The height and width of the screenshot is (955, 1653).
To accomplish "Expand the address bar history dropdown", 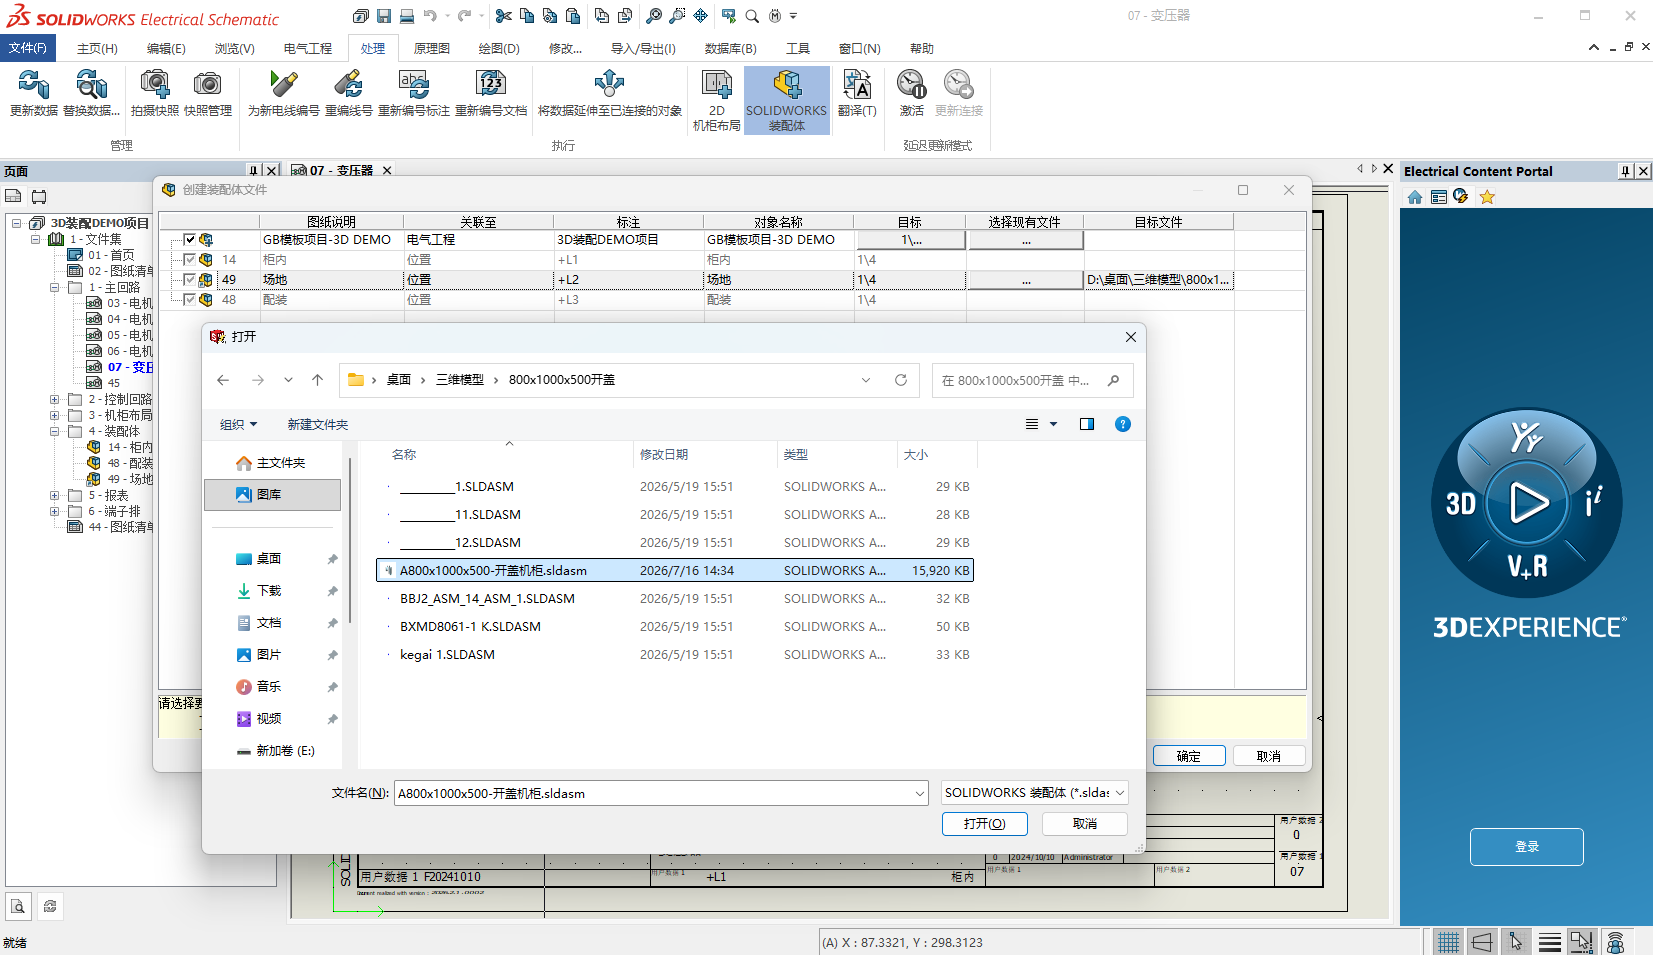I will pos(866,380).
